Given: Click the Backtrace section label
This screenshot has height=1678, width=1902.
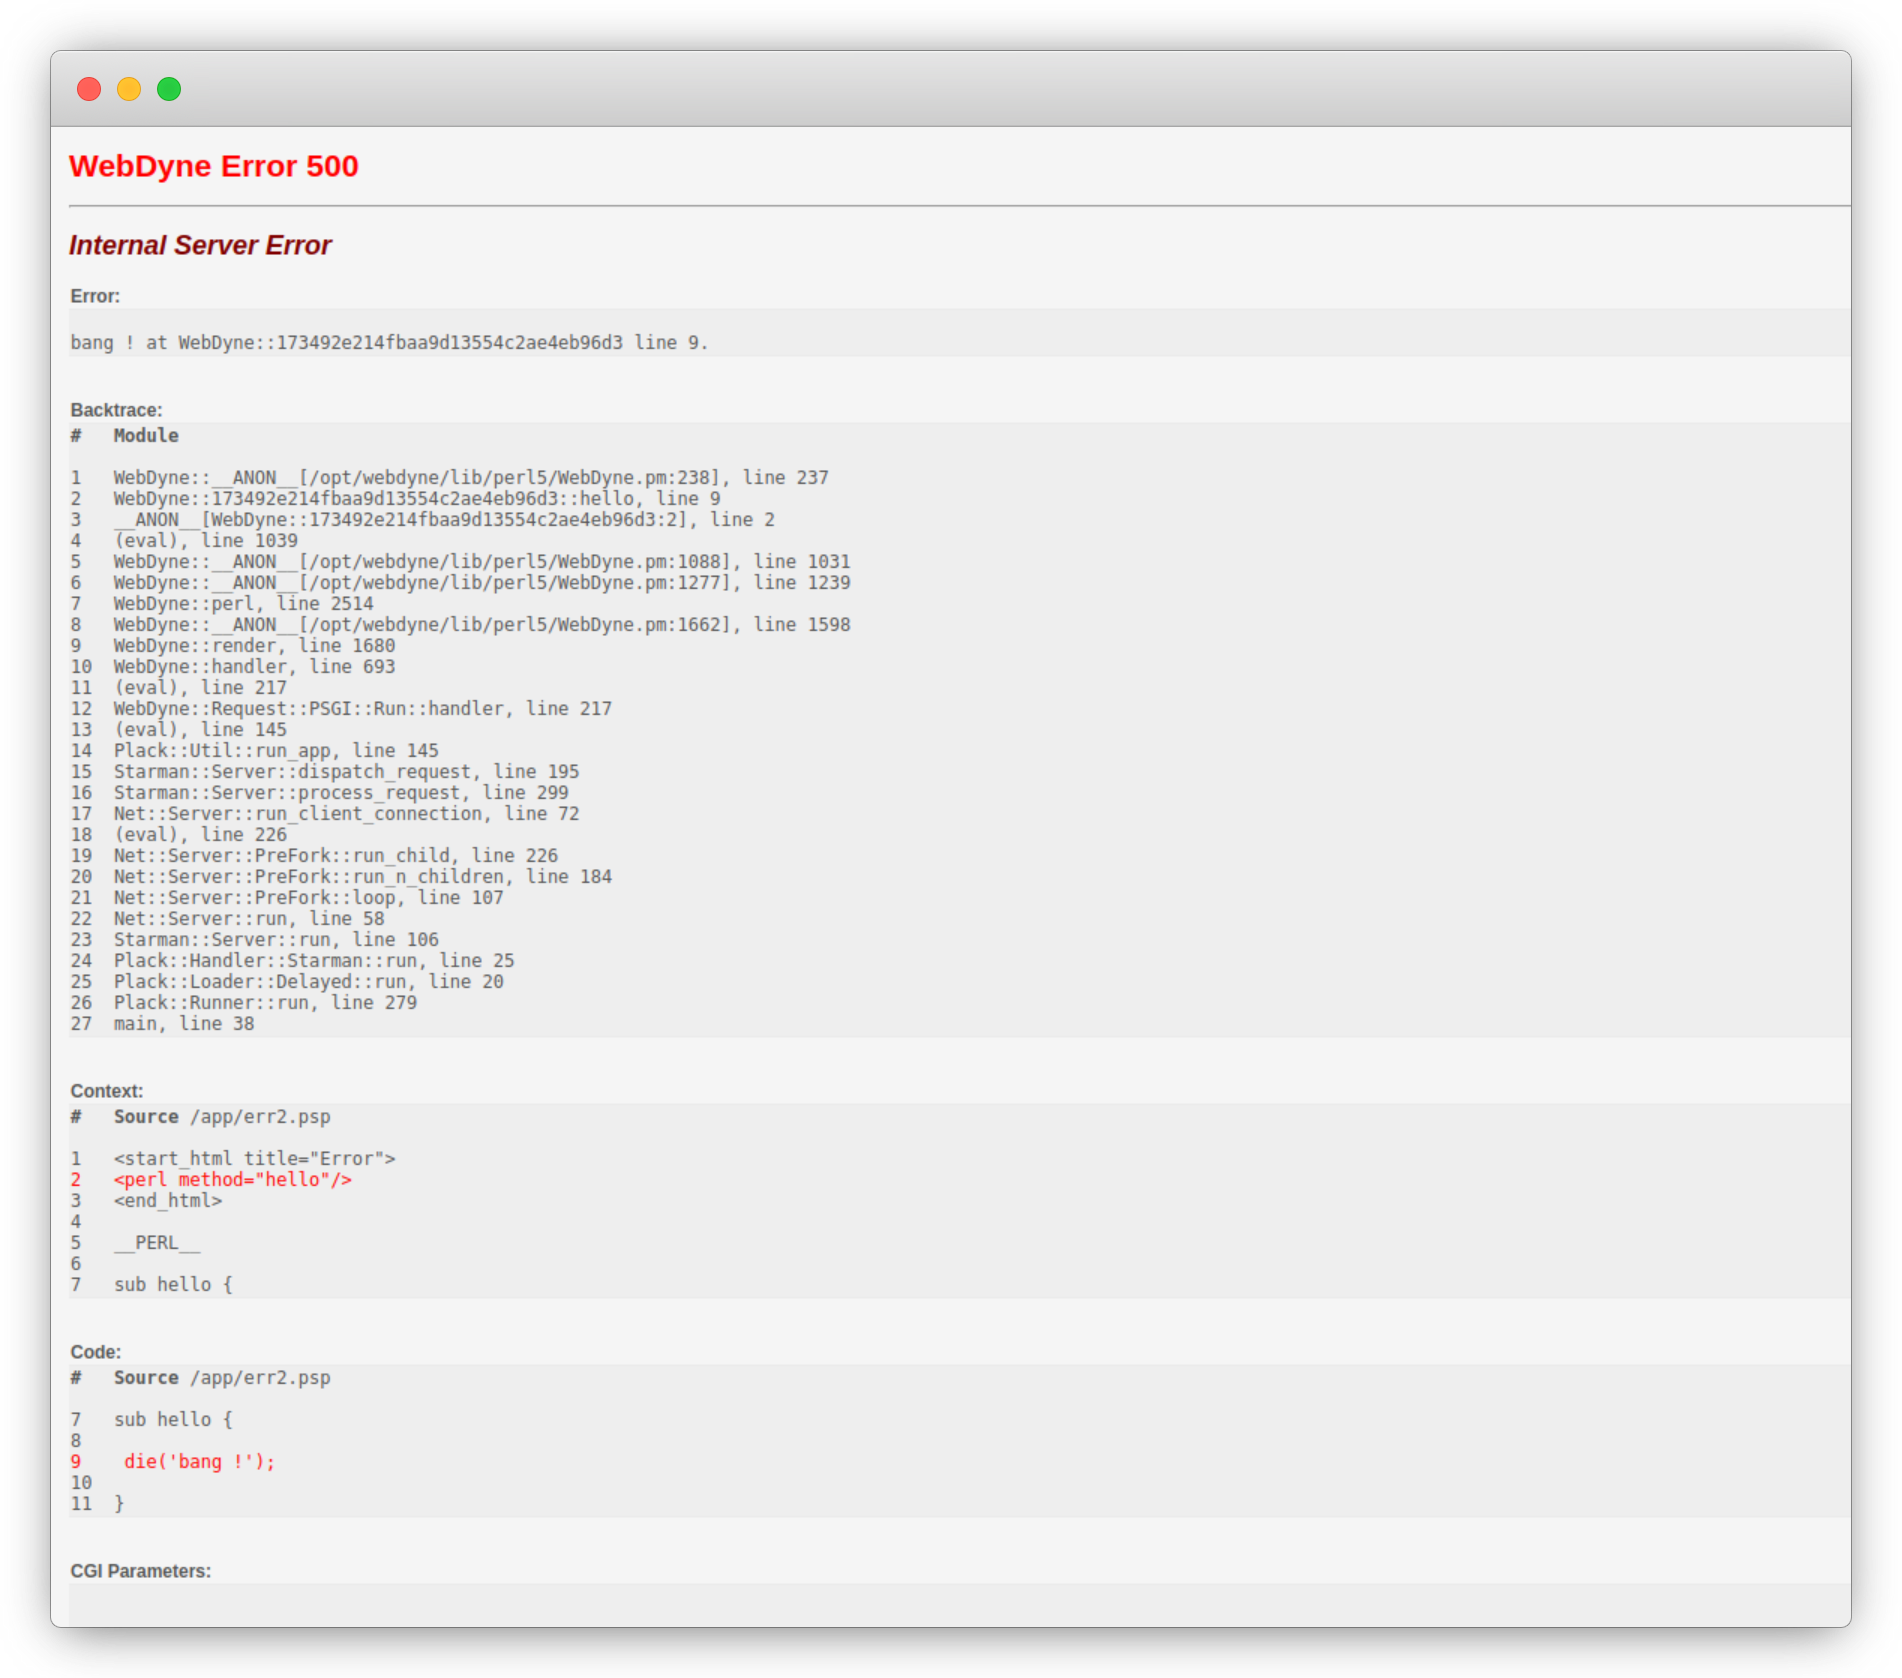Looking at the screenshot, I should coord(116,410).
